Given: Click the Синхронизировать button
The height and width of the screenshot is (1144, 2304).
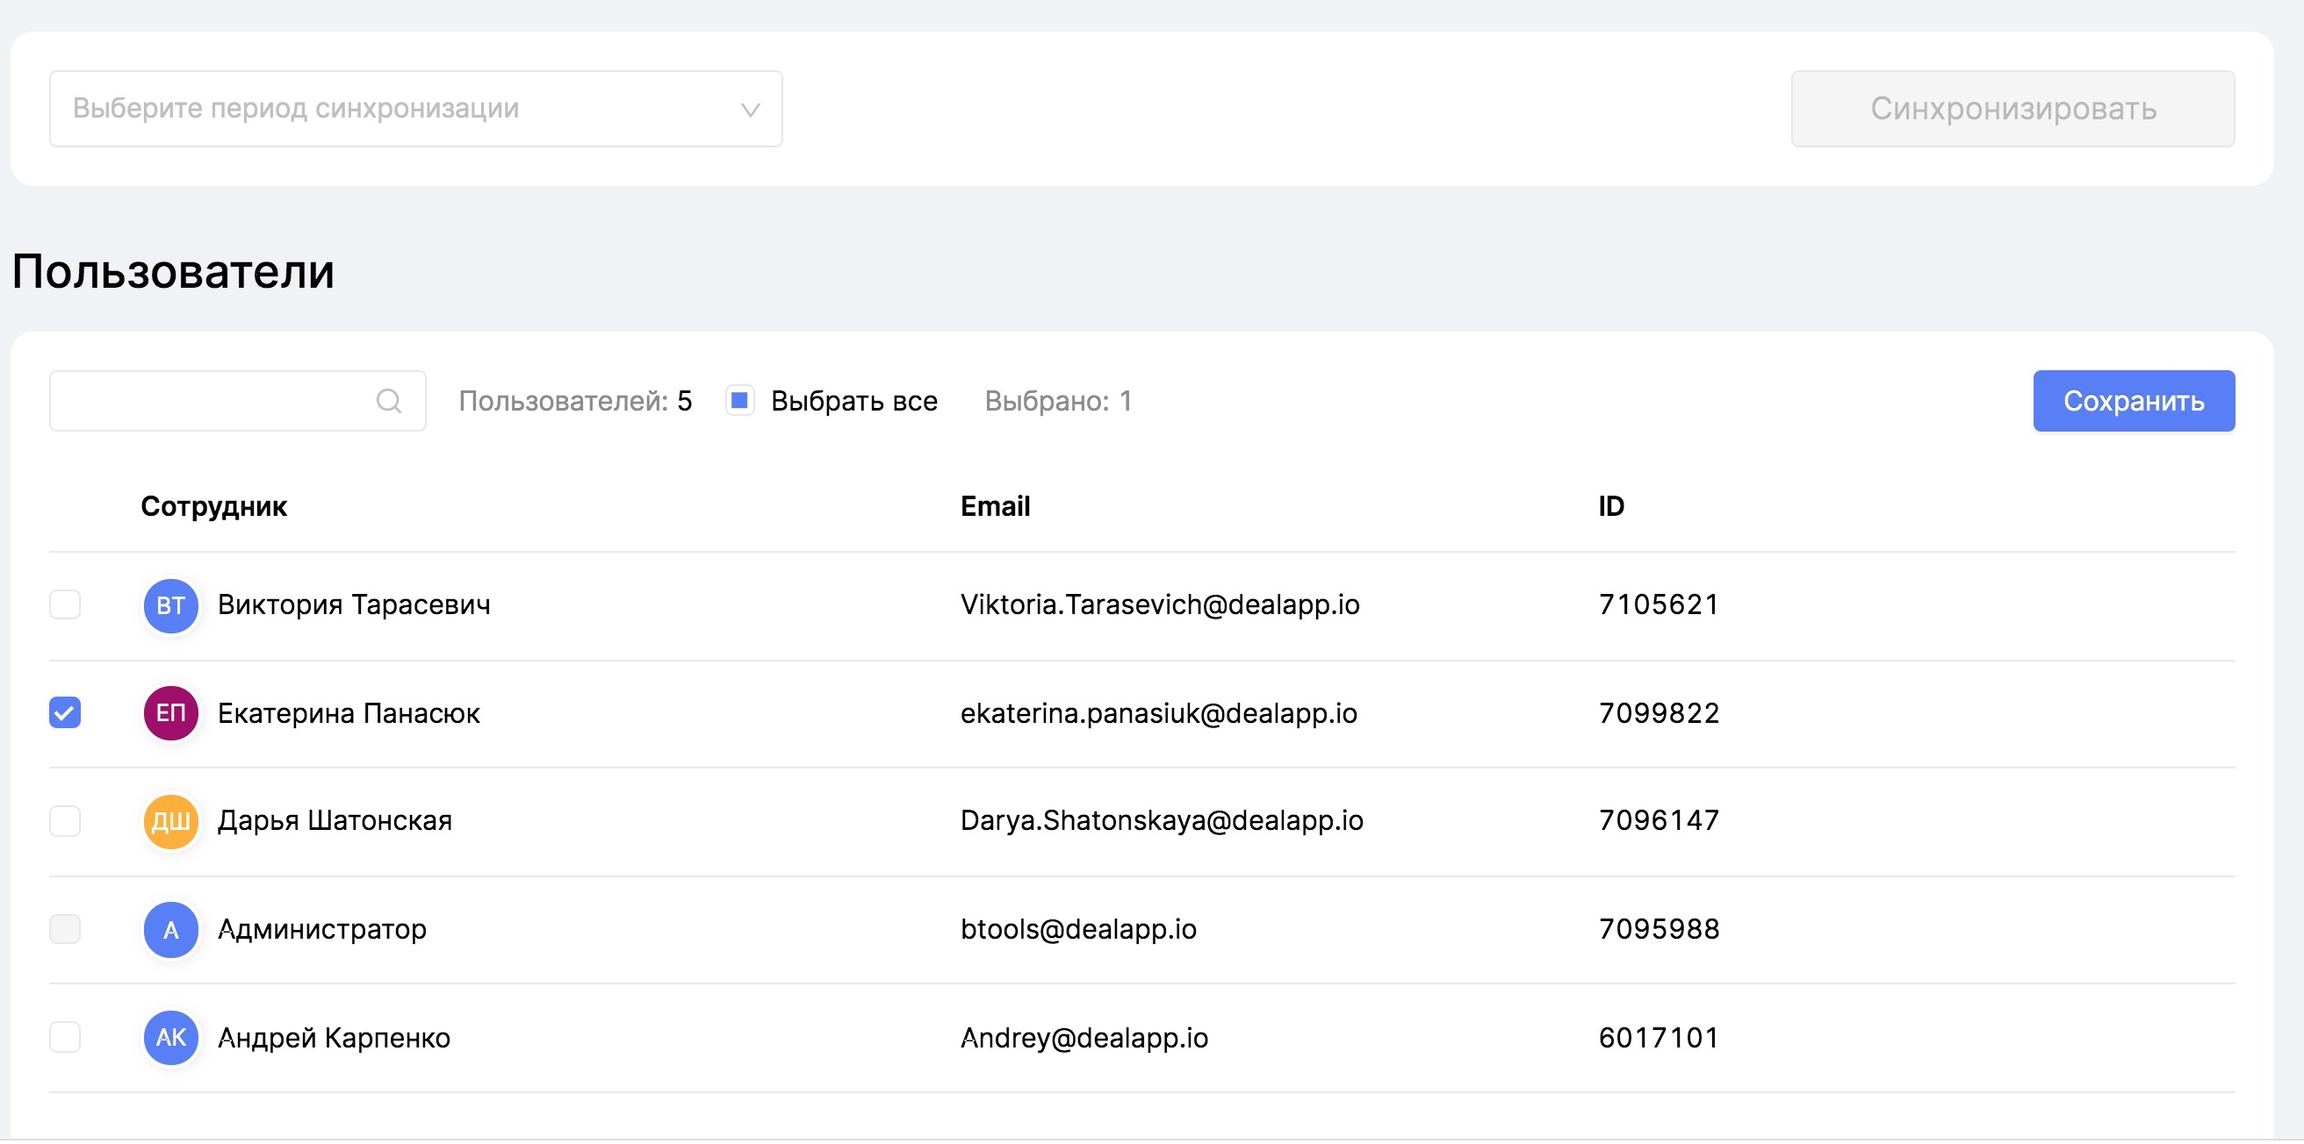Looking at the screenshot, I should click(x=2012, y=108).
